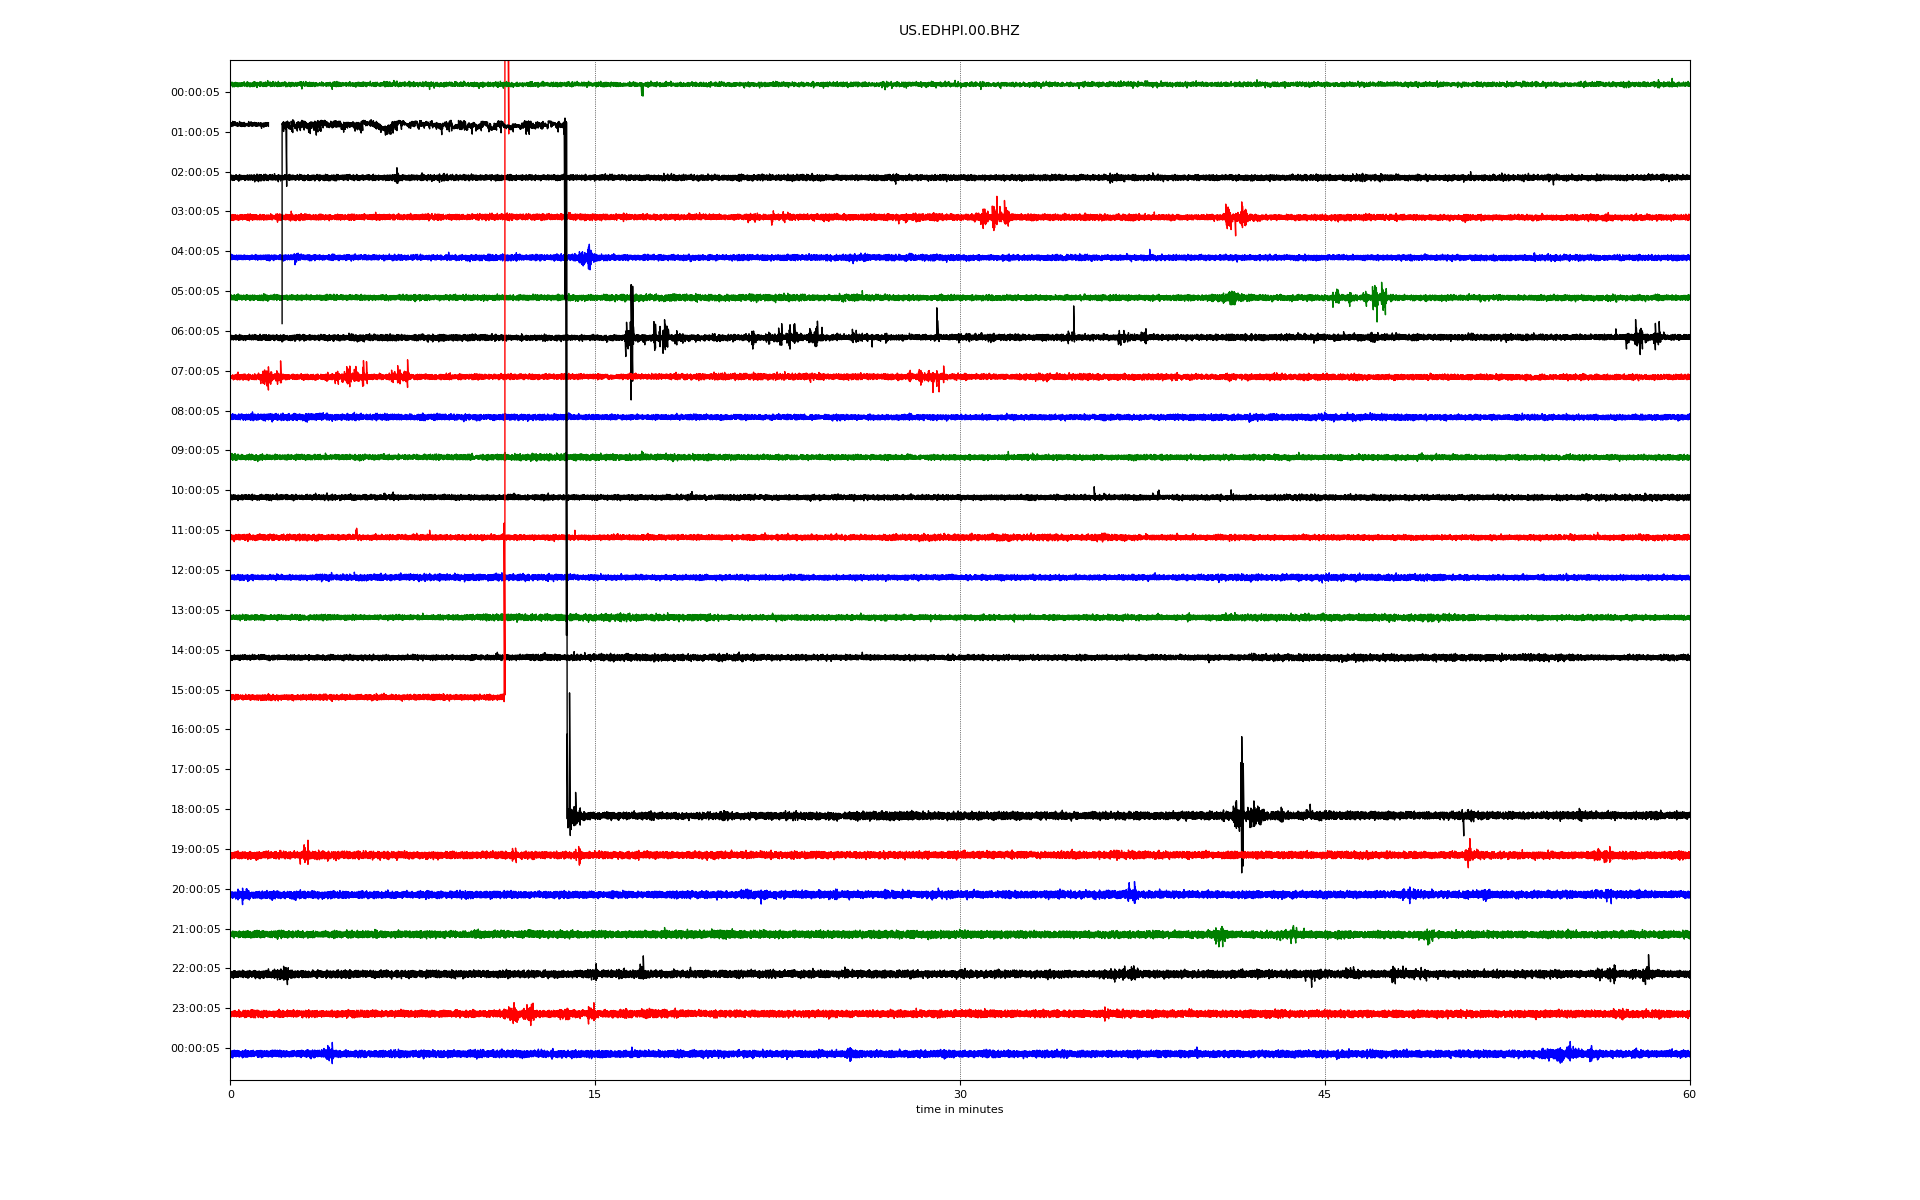Click the large black spike on 18:00:05 trace
1920x1200 pixels.
(1242, 805)
